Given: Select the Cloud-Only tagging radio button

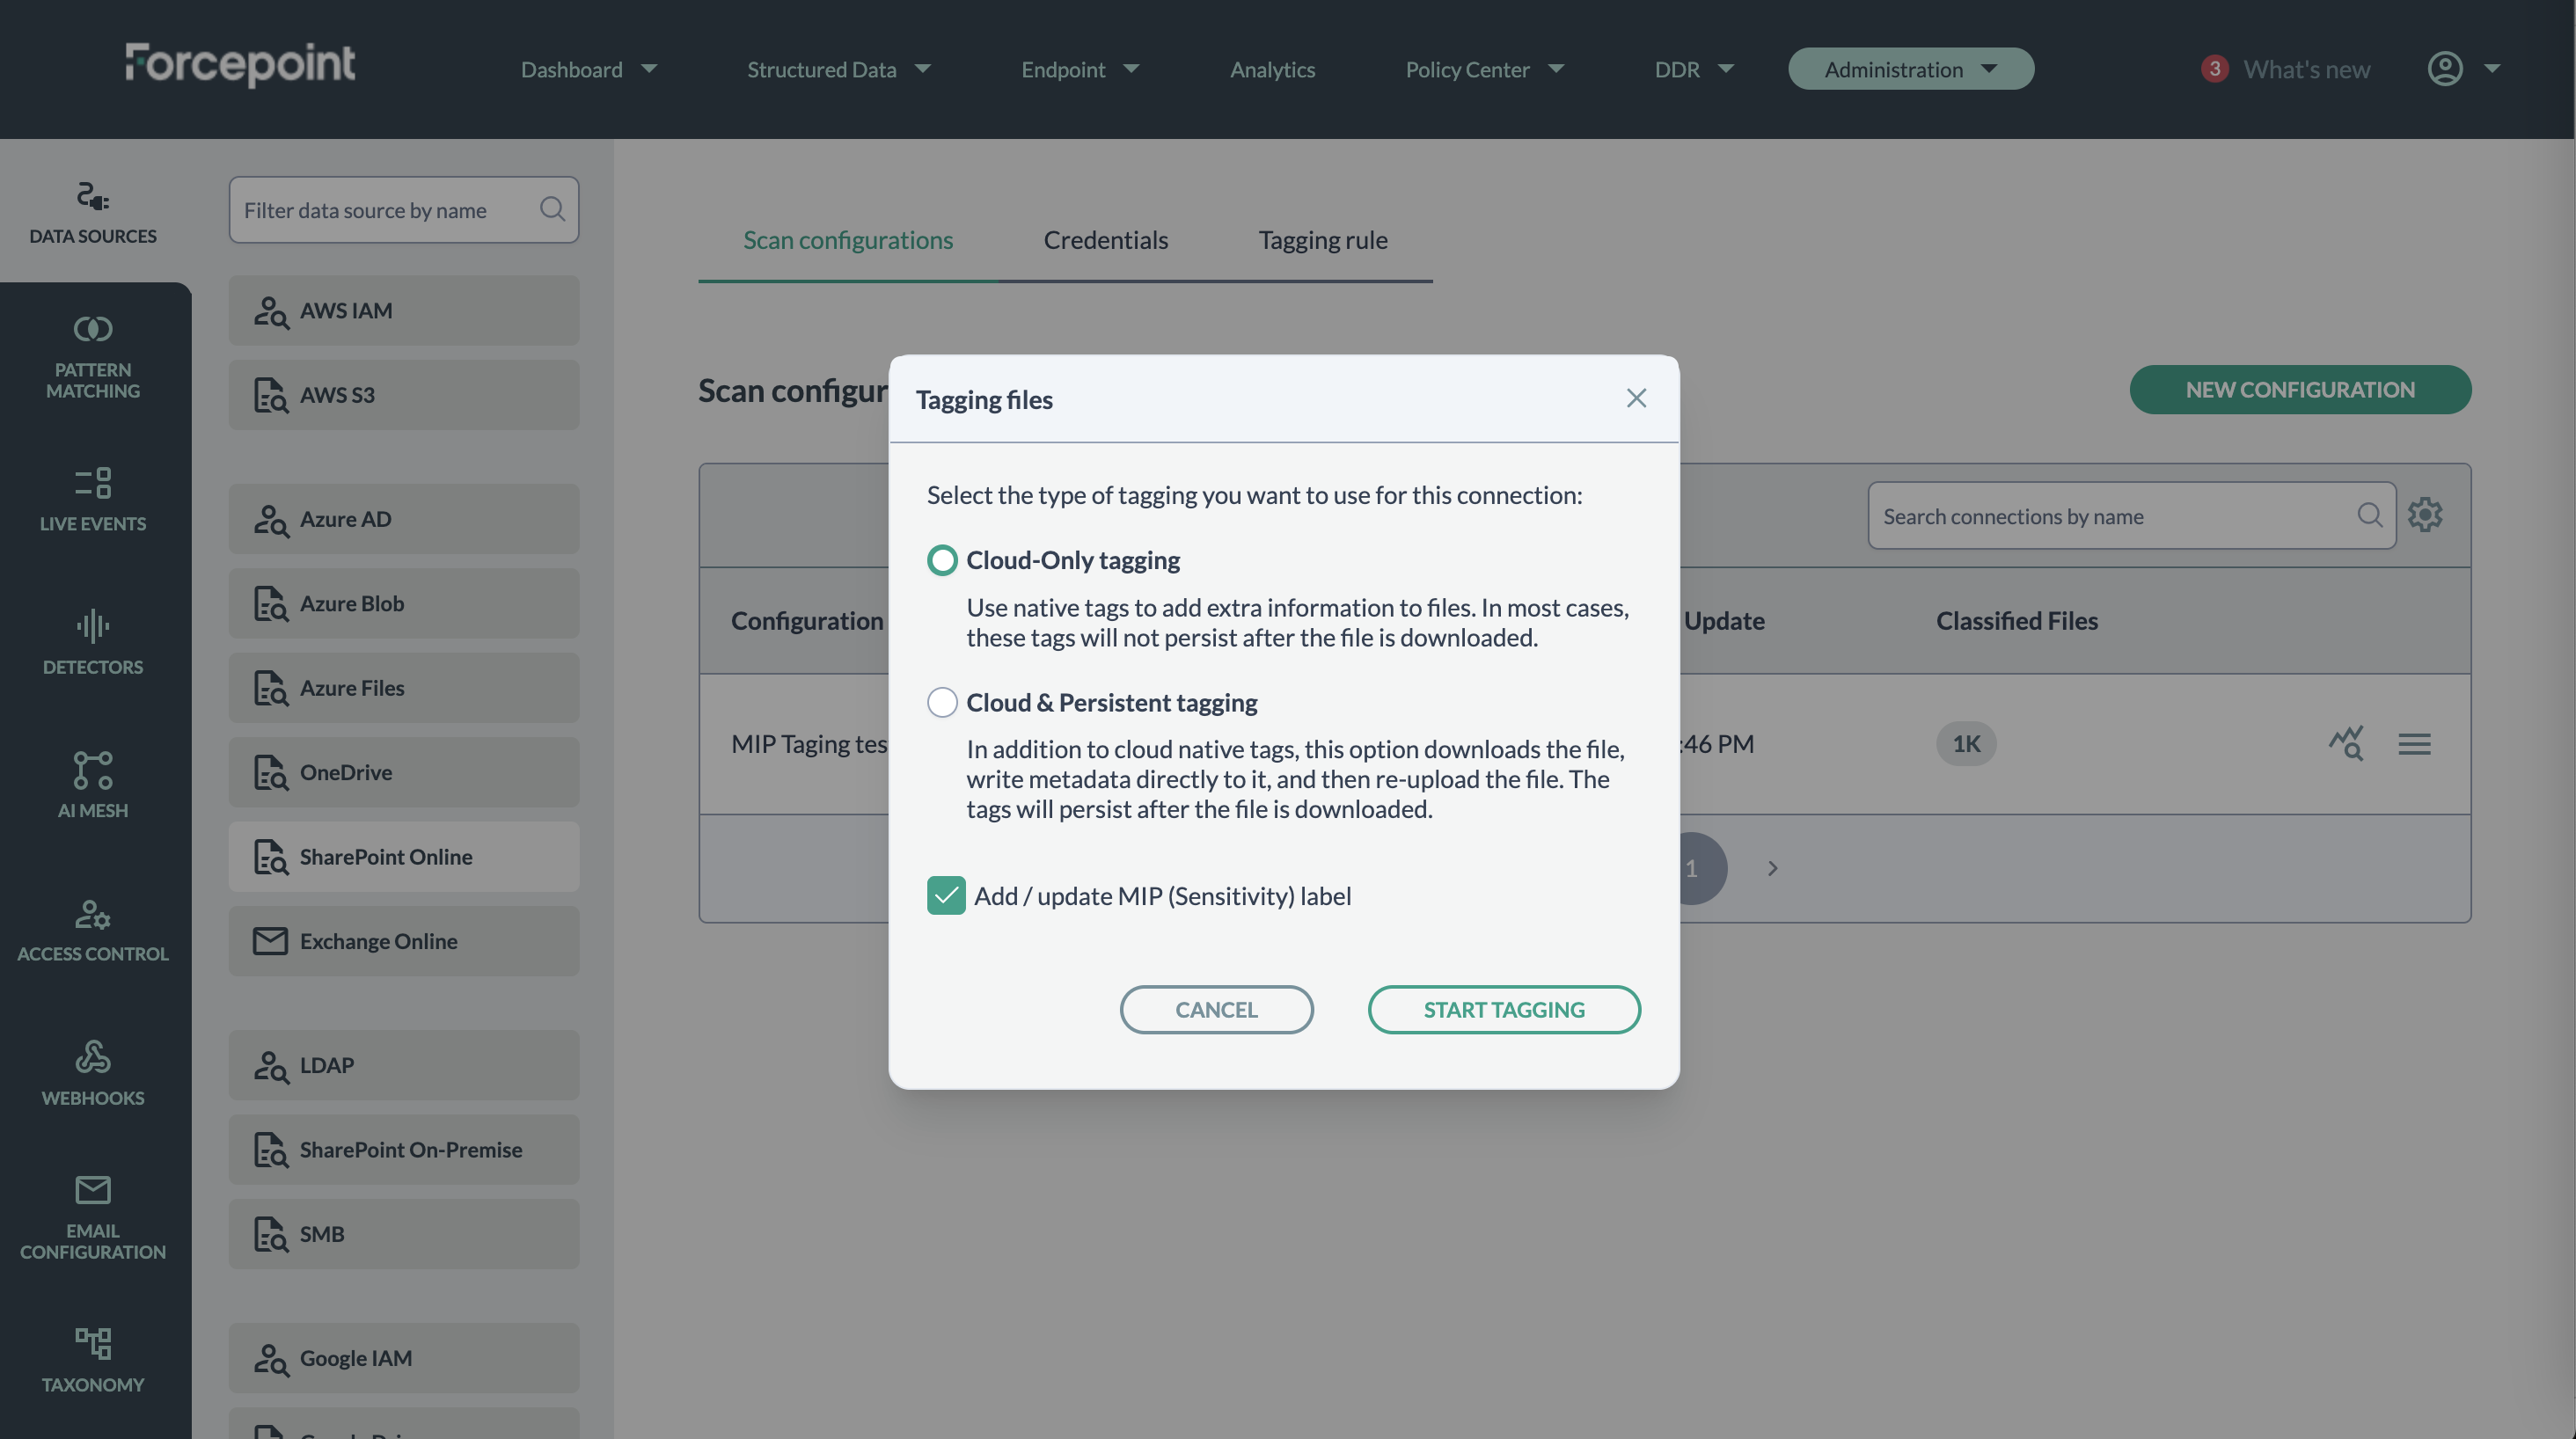Looking at the screenshot, I should (x=941, y=560).
